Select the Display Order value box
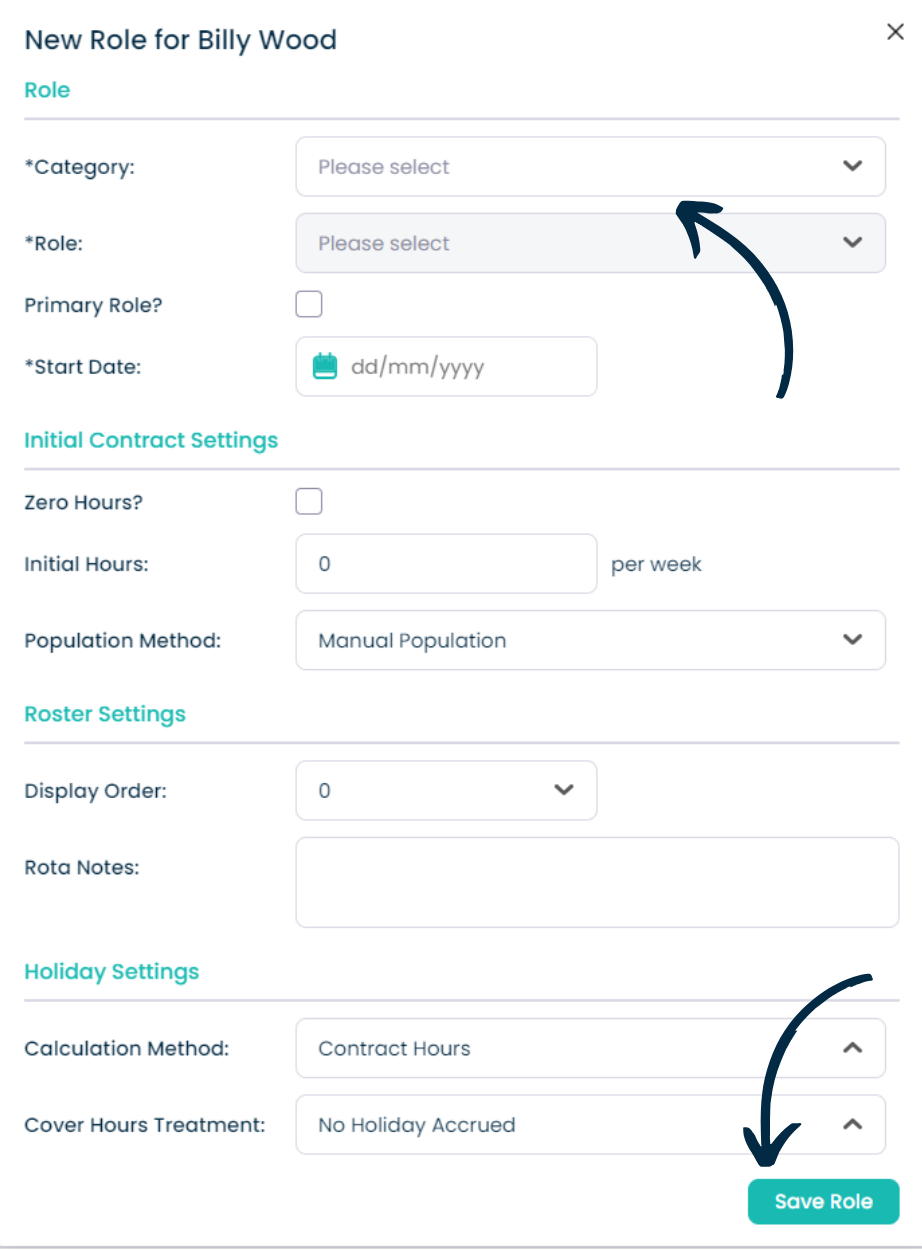 pos(447,790)
